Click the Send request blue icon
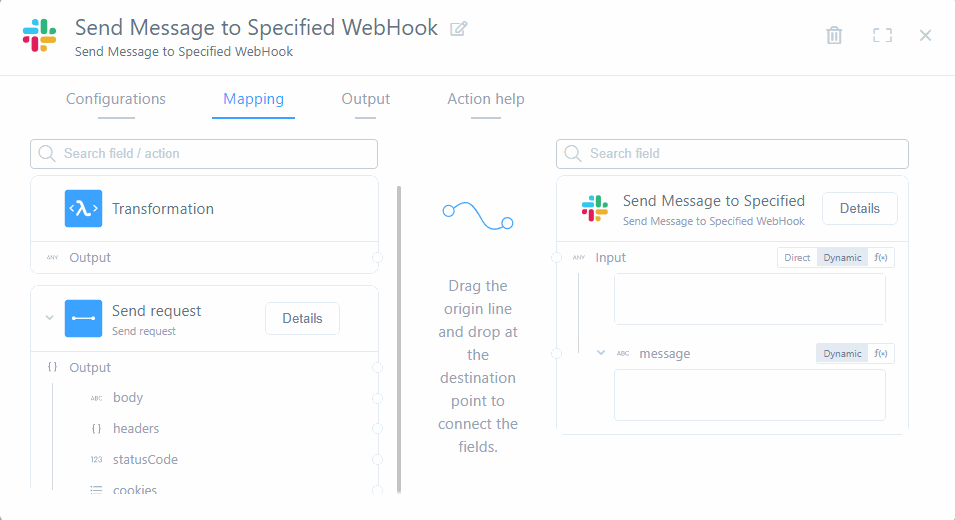This screenshot has width=955, height=520. pyautogui.click(x=84, y=318)
